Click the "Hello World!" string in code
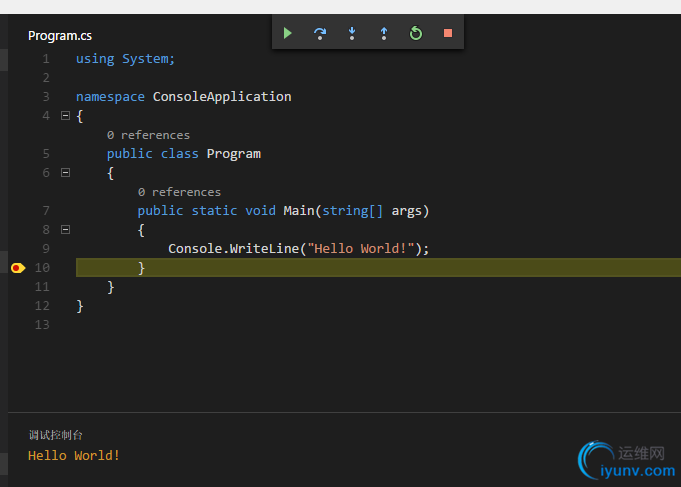 click(x=360, y=249)
